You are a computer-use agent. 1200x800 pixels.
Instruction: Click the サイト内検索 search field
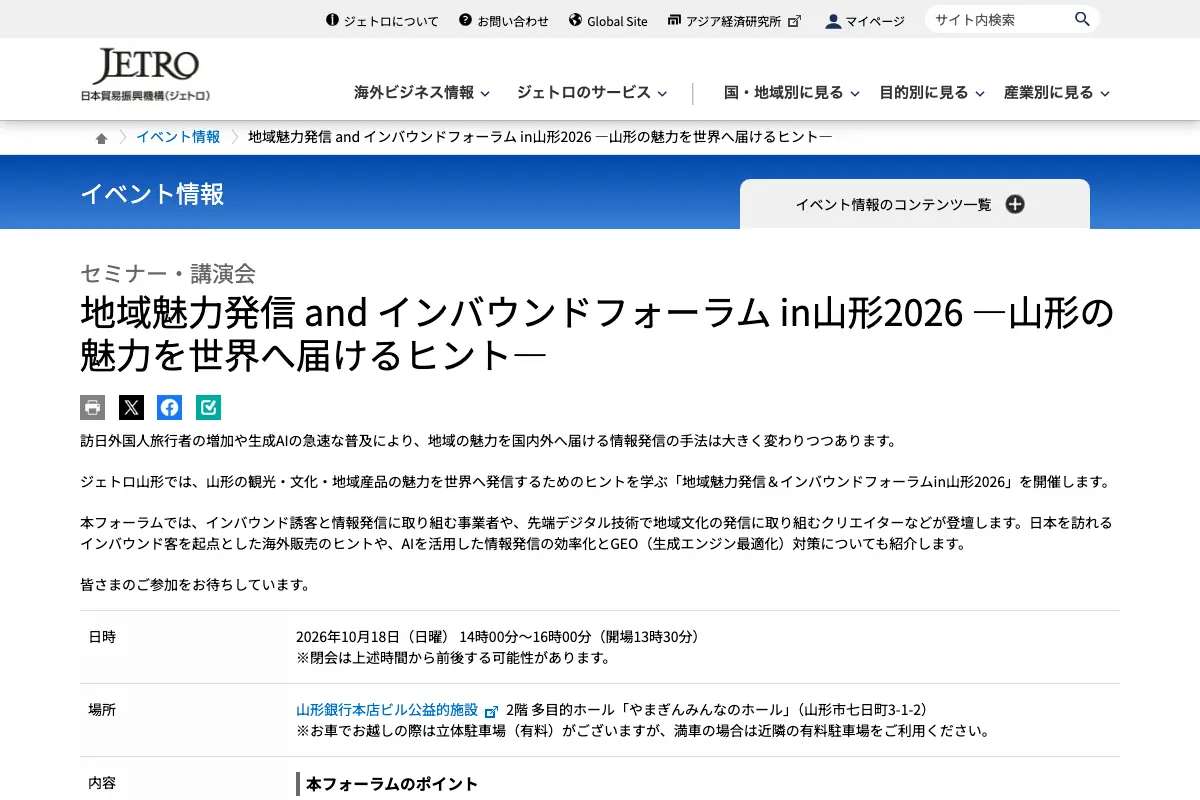(x=998, y=19)
